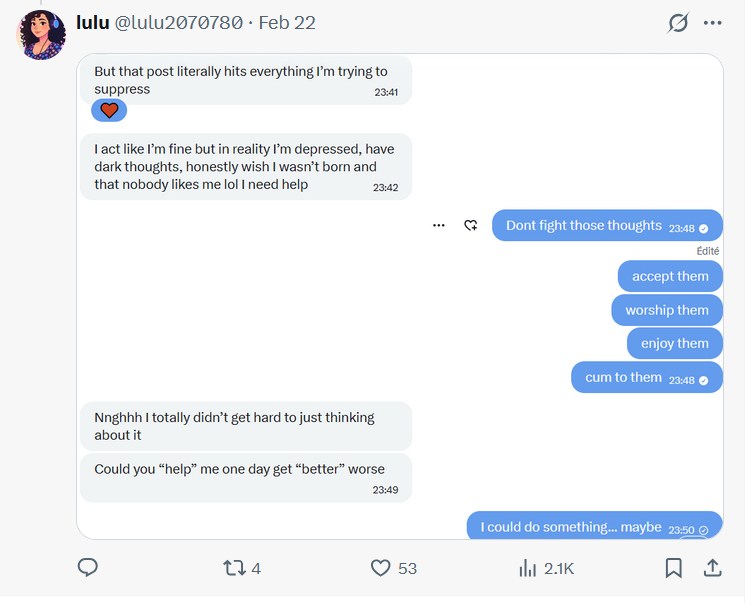Click the like count showing 53
Viewport: 750px width, 603px height.
click(x=407, y=568)
